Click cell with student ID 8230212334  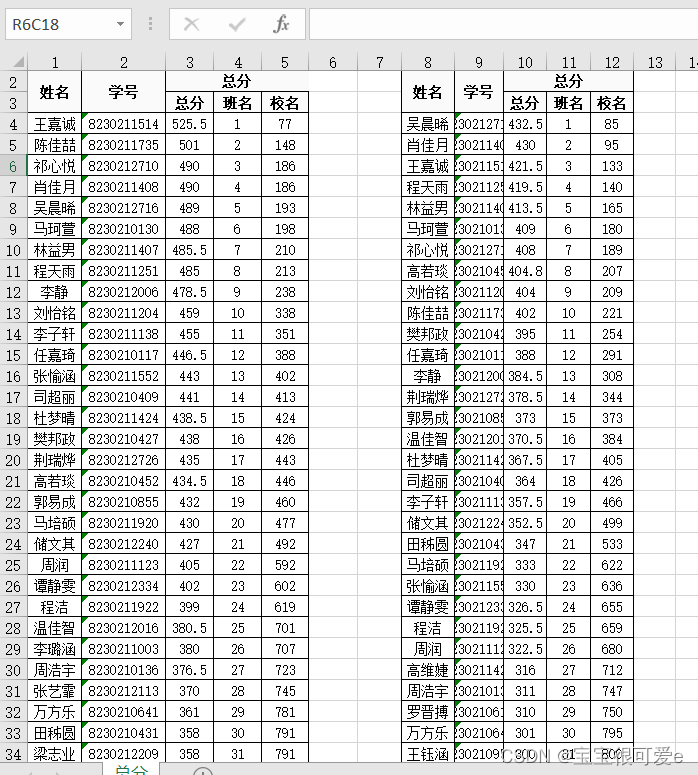(x=124, y=586)
